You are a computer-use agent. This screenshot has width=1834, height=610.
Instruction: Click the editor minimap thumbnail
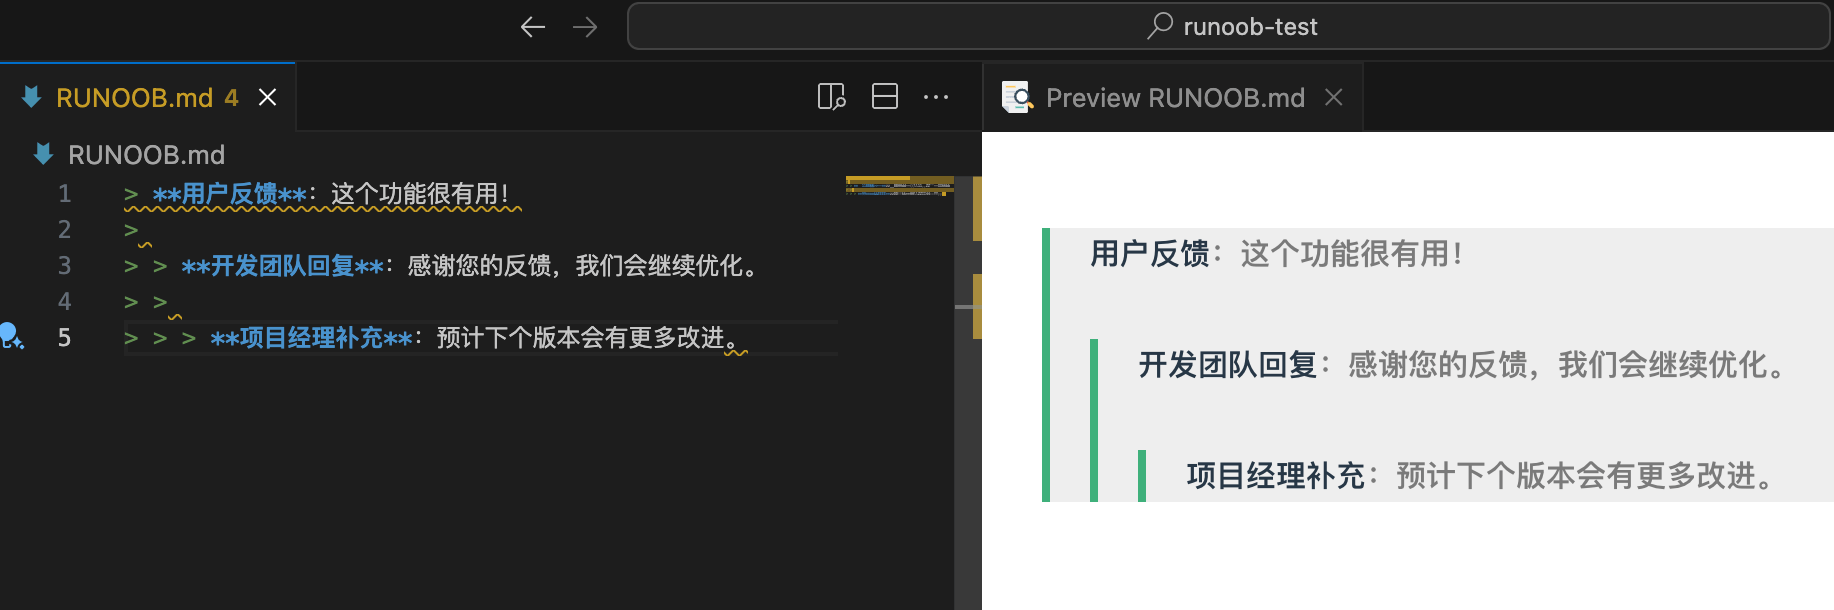click(x=898, y=187)
